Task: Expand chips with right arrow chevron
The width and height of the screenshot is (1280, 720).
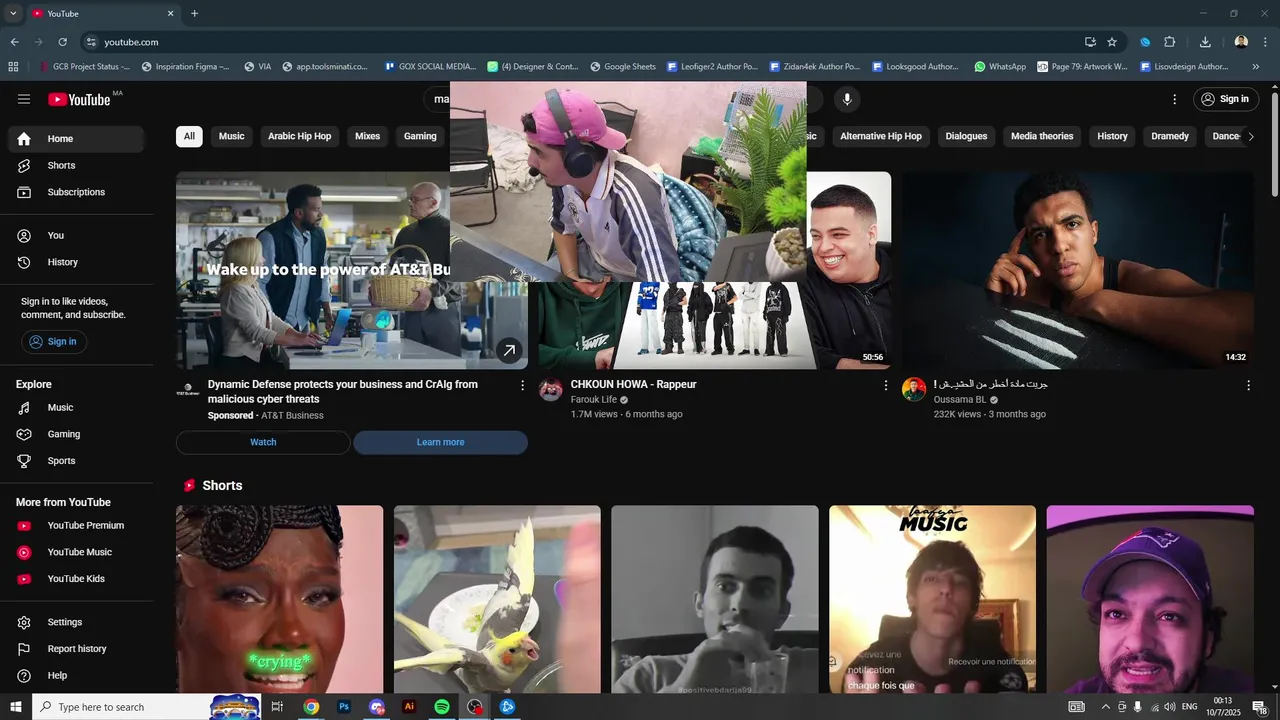Action: [1249, 136]
